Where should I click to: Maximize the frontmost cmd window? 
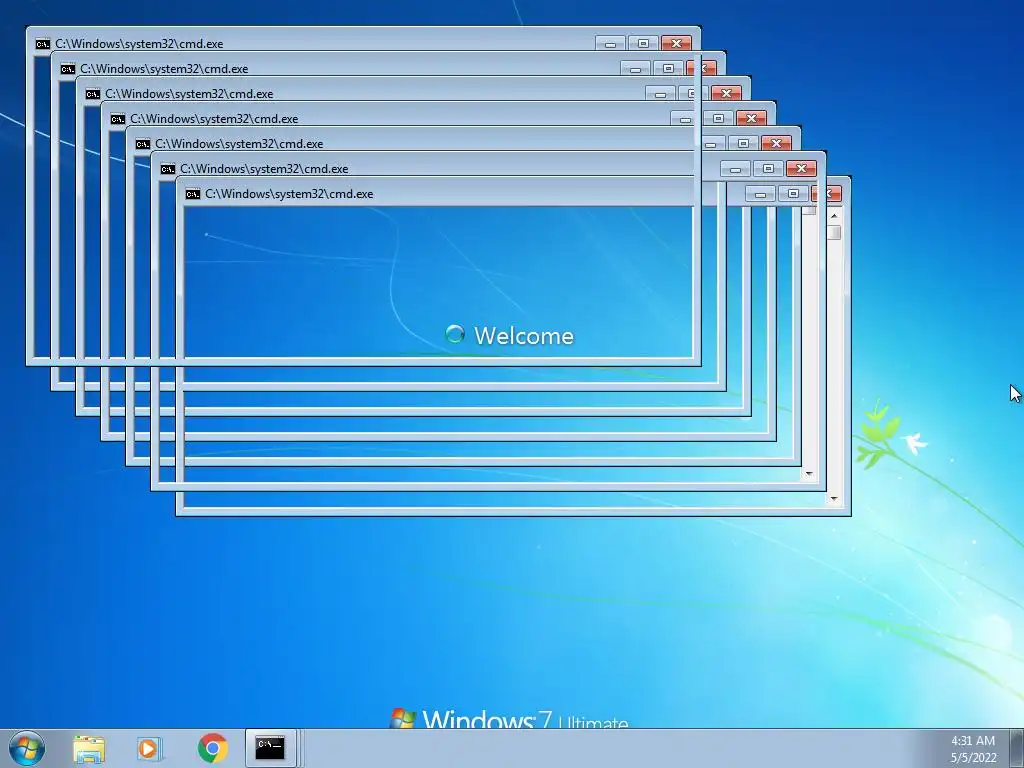tap(643, 44)
